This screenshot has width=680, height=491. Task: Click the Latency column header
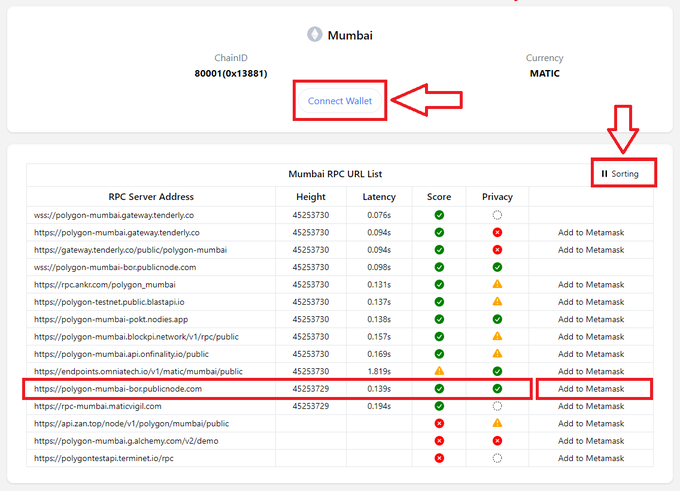coord(379,197)
